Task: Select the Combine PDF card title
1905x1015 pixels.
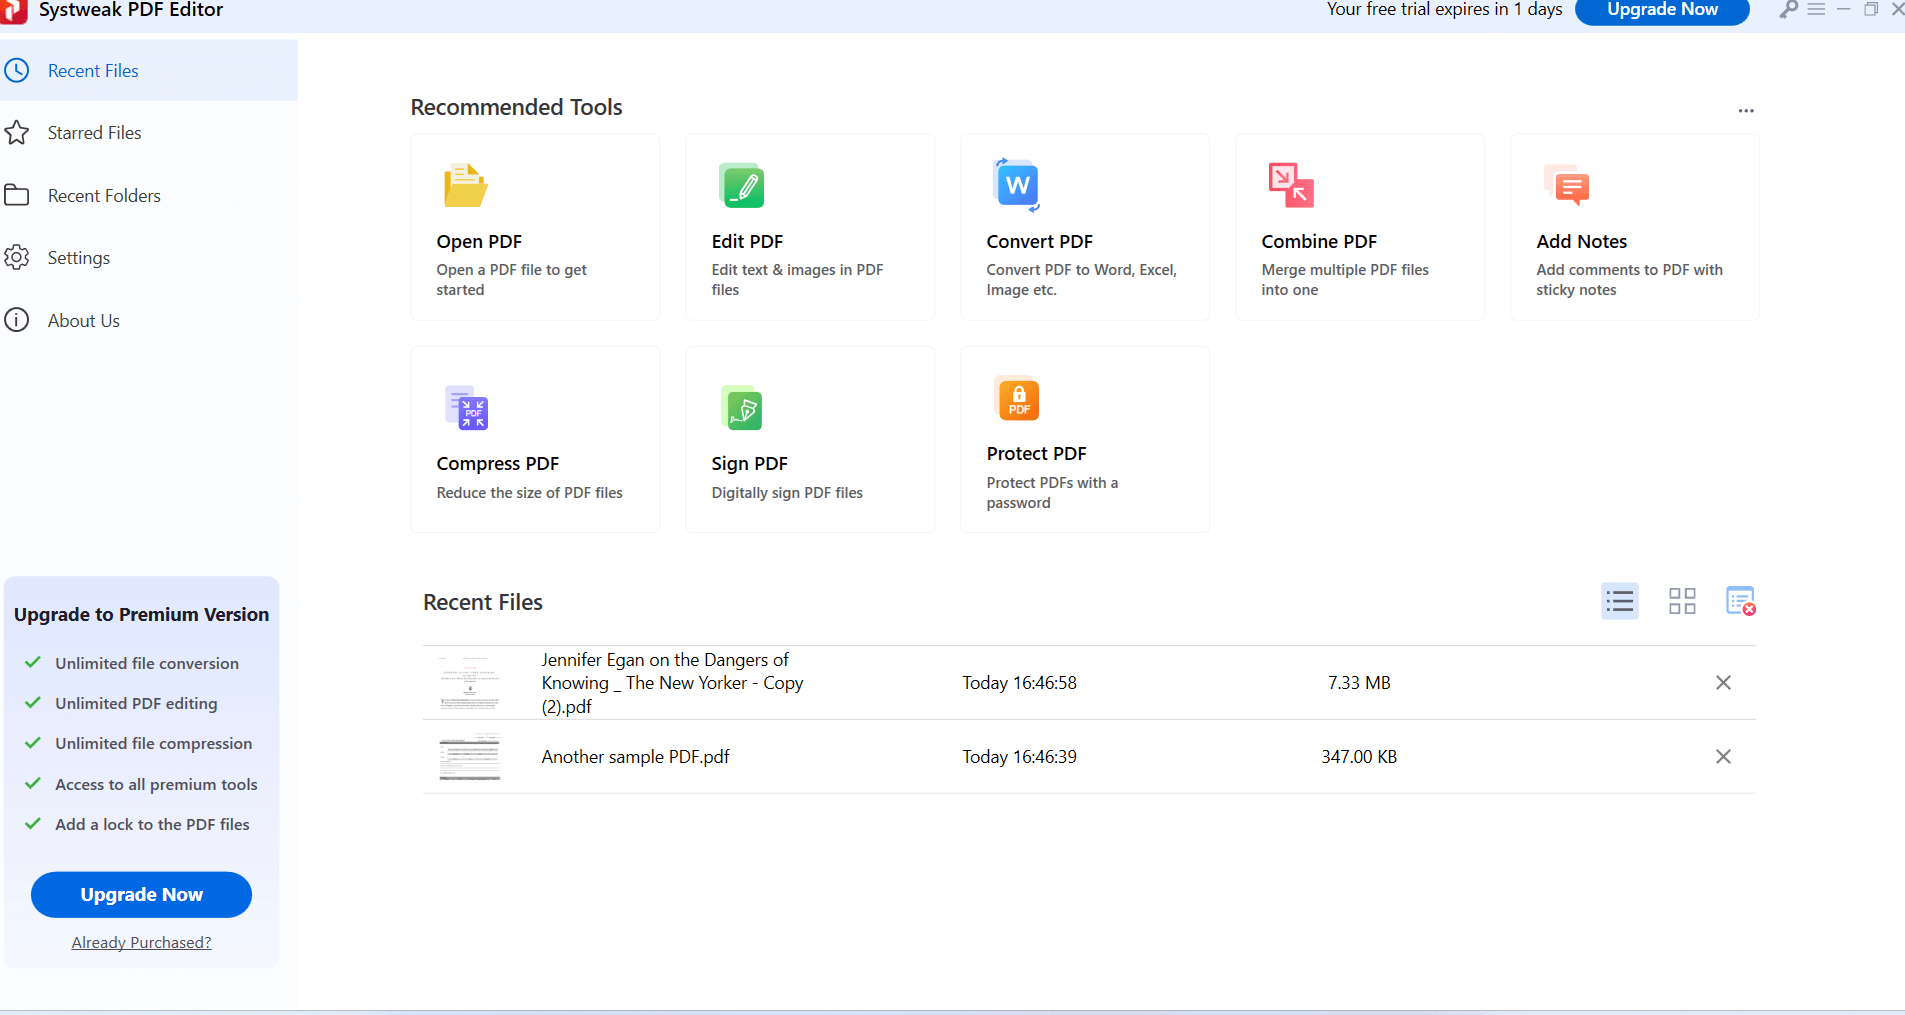Action: (x=1319, y=242)
